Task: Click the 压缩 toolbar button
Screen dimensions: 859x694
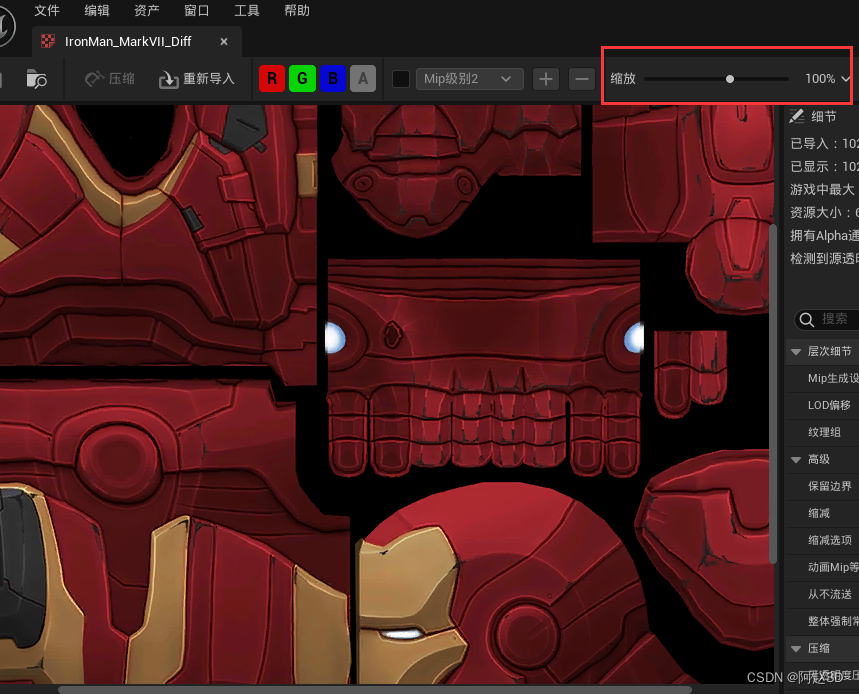Action: click(110, 79)
